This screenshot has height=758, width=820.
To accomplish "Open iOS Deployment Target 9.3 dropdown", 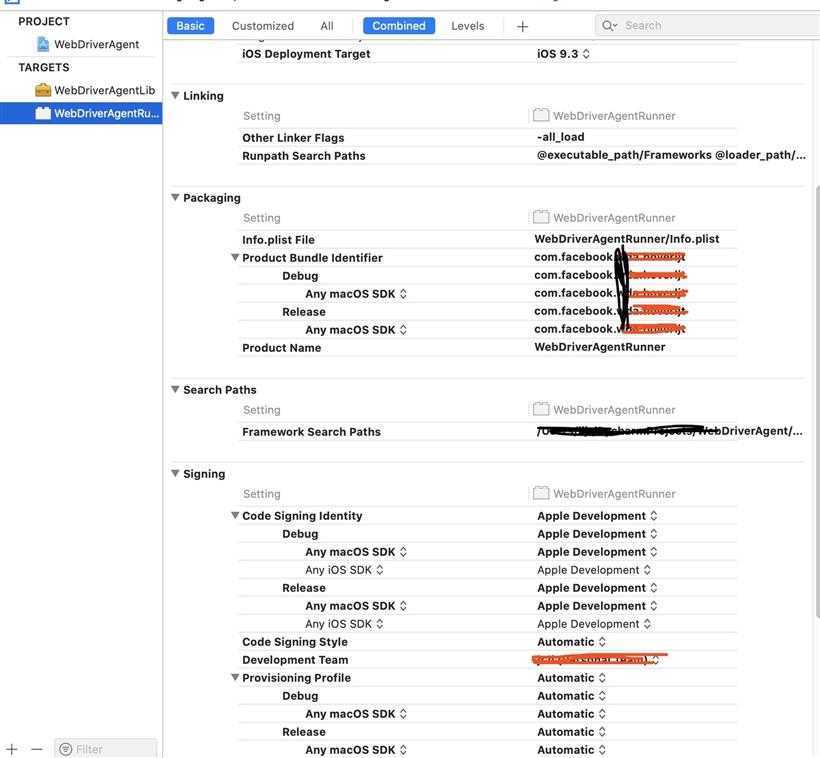I will pyautogui.click(x=563, y=54).
